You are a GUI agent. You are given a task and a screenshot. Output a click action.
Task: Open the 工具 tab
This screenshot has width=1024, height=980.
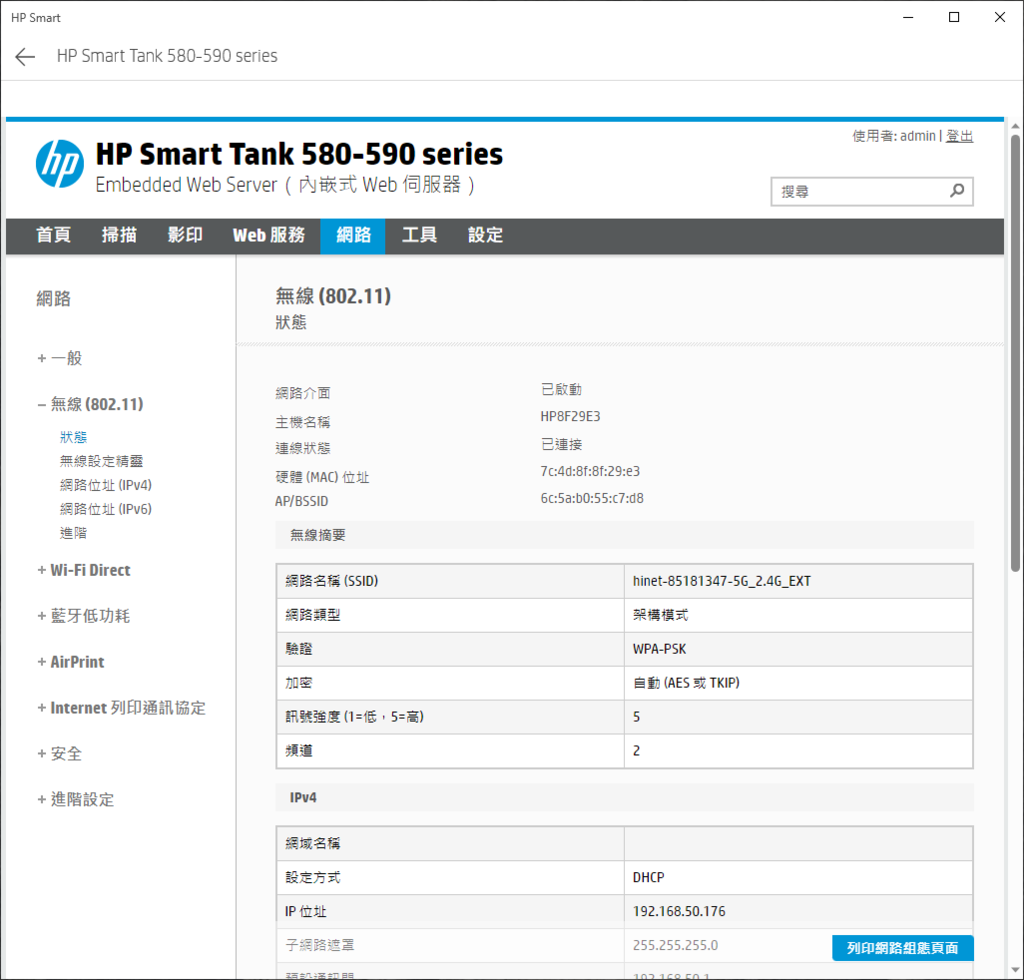[x=419, y=235]
